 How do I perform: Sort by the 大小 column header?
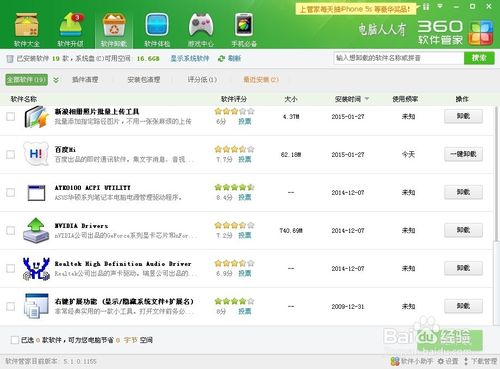(291, 99)
